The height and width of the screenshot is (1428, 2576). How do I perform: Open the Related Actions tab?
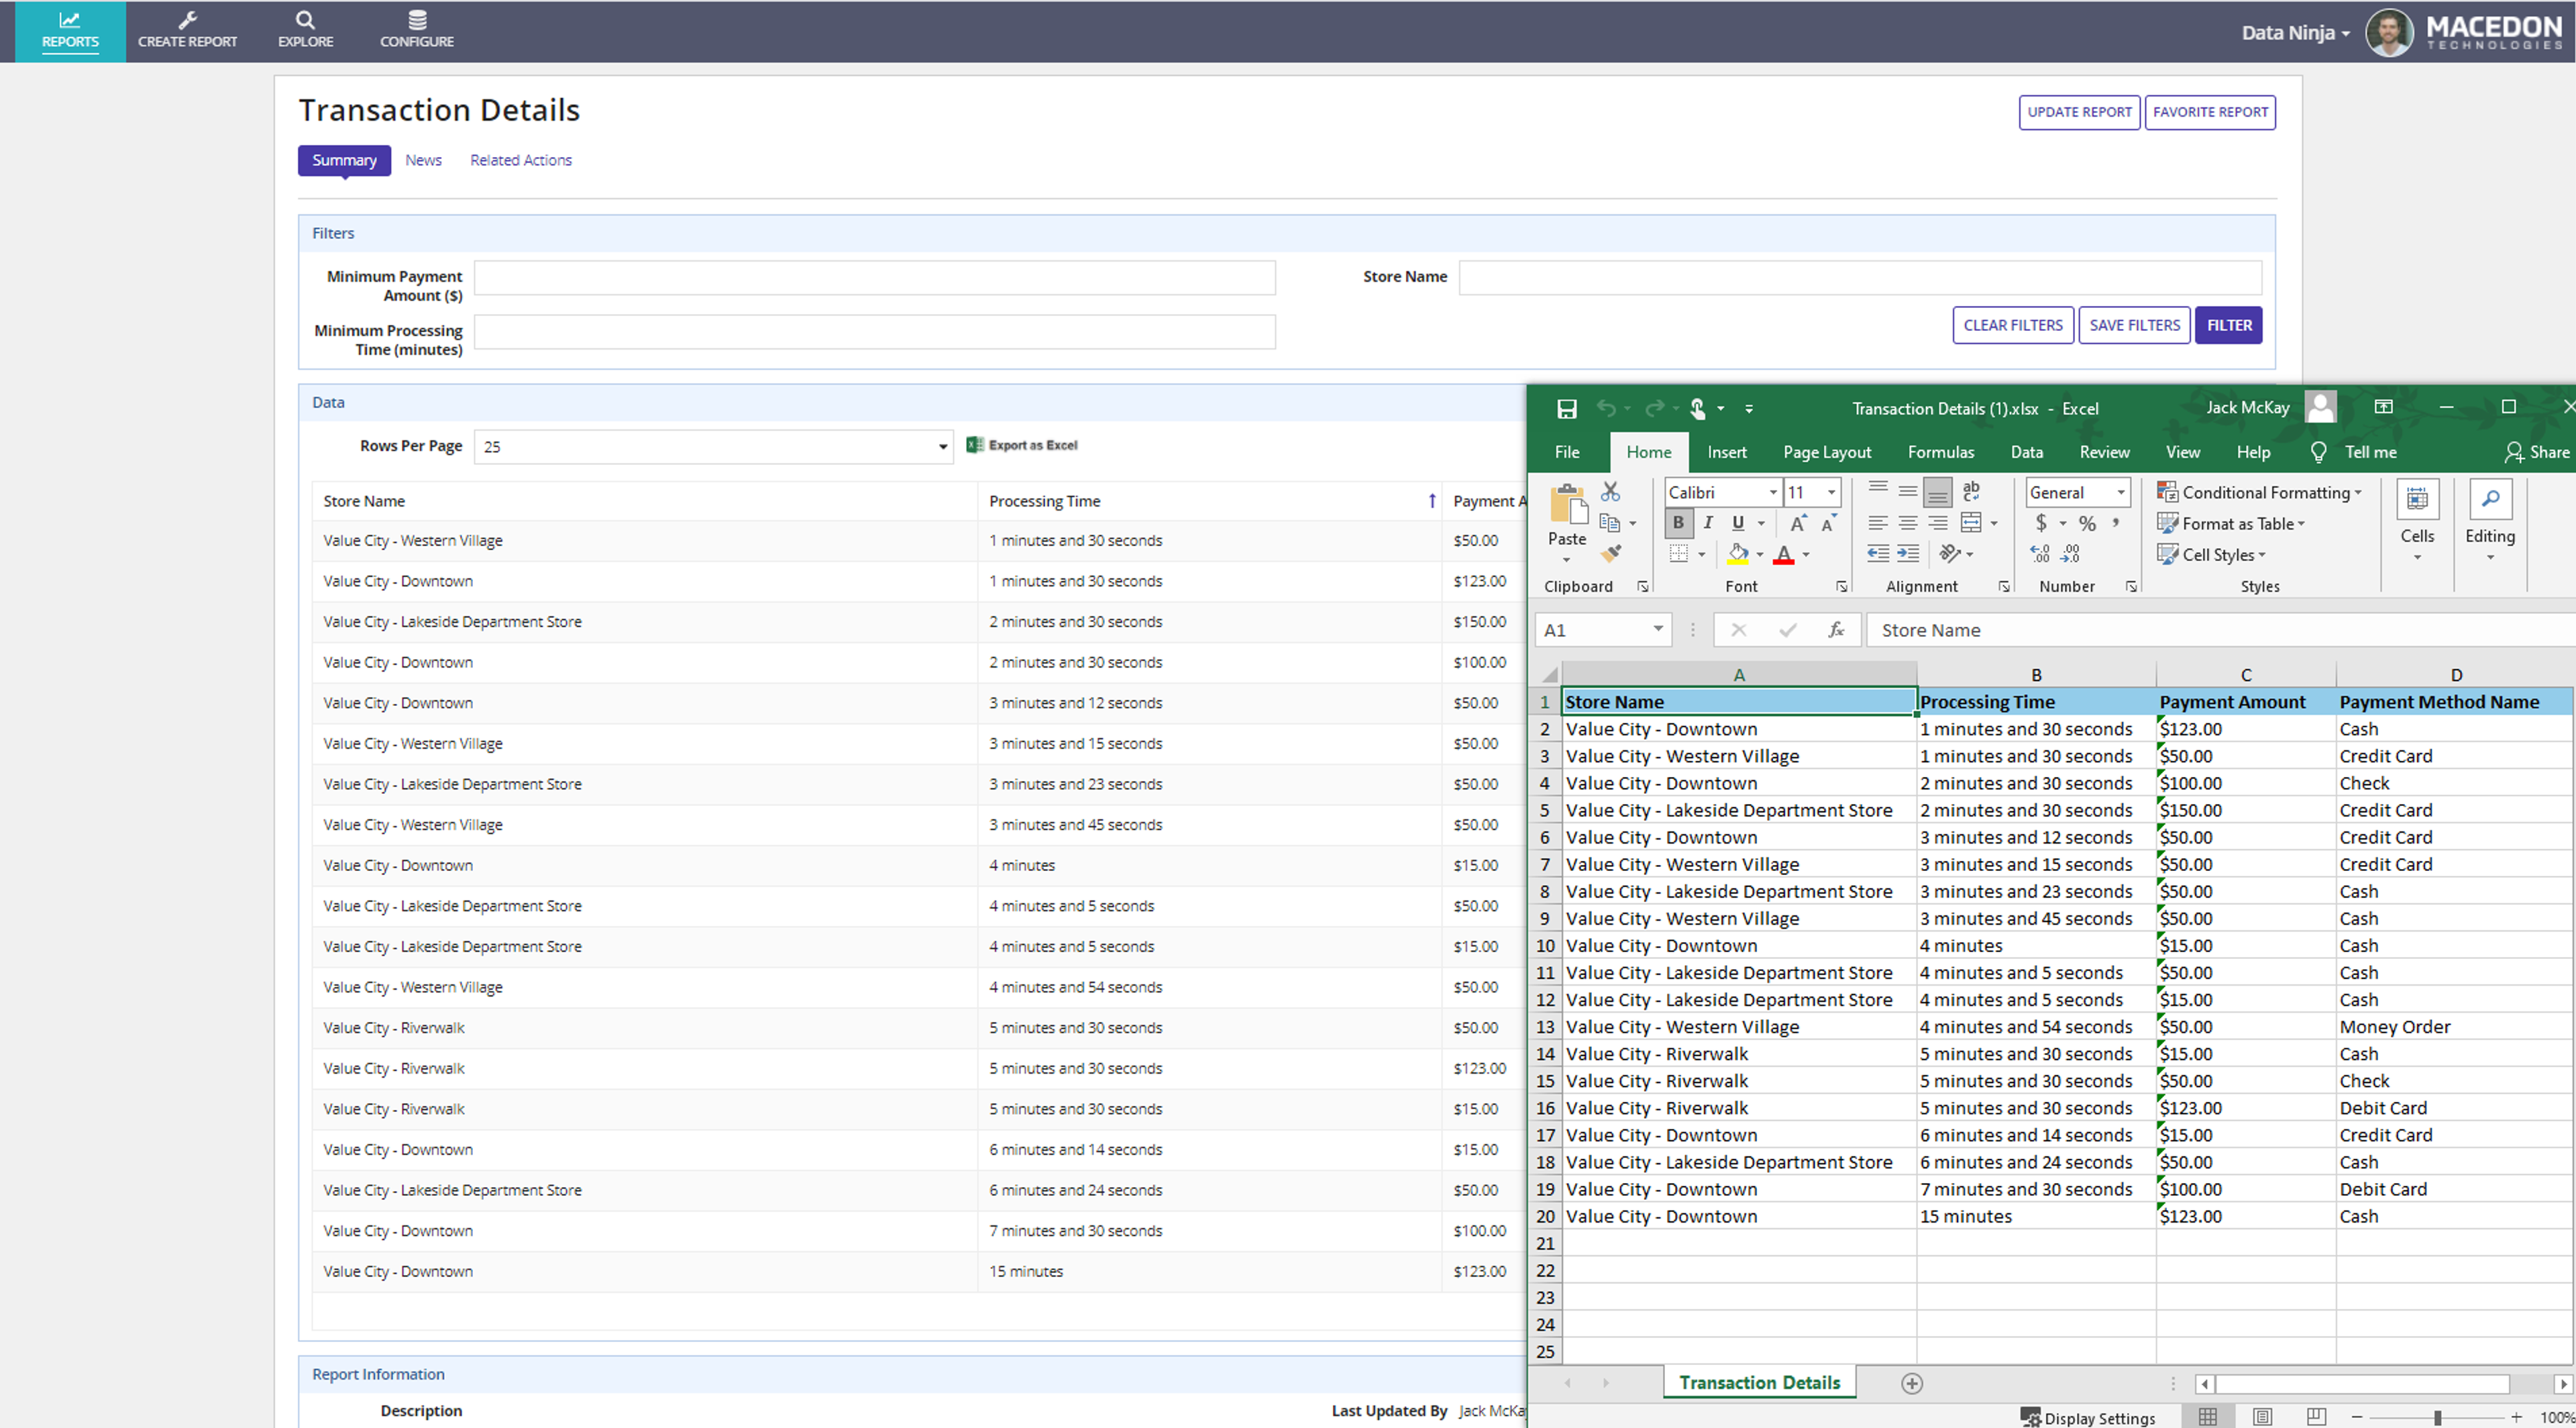point(521,160)
